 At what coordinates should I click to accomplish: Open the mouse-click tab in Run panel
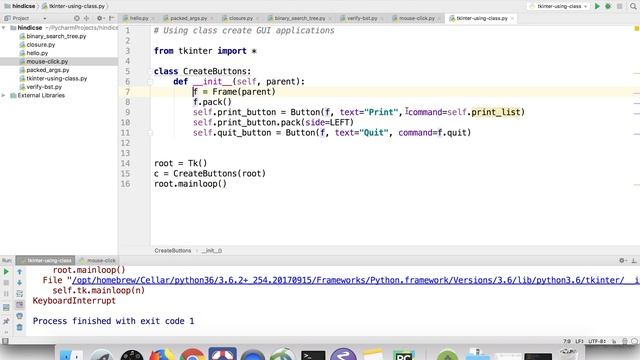(x=98, y=260)
